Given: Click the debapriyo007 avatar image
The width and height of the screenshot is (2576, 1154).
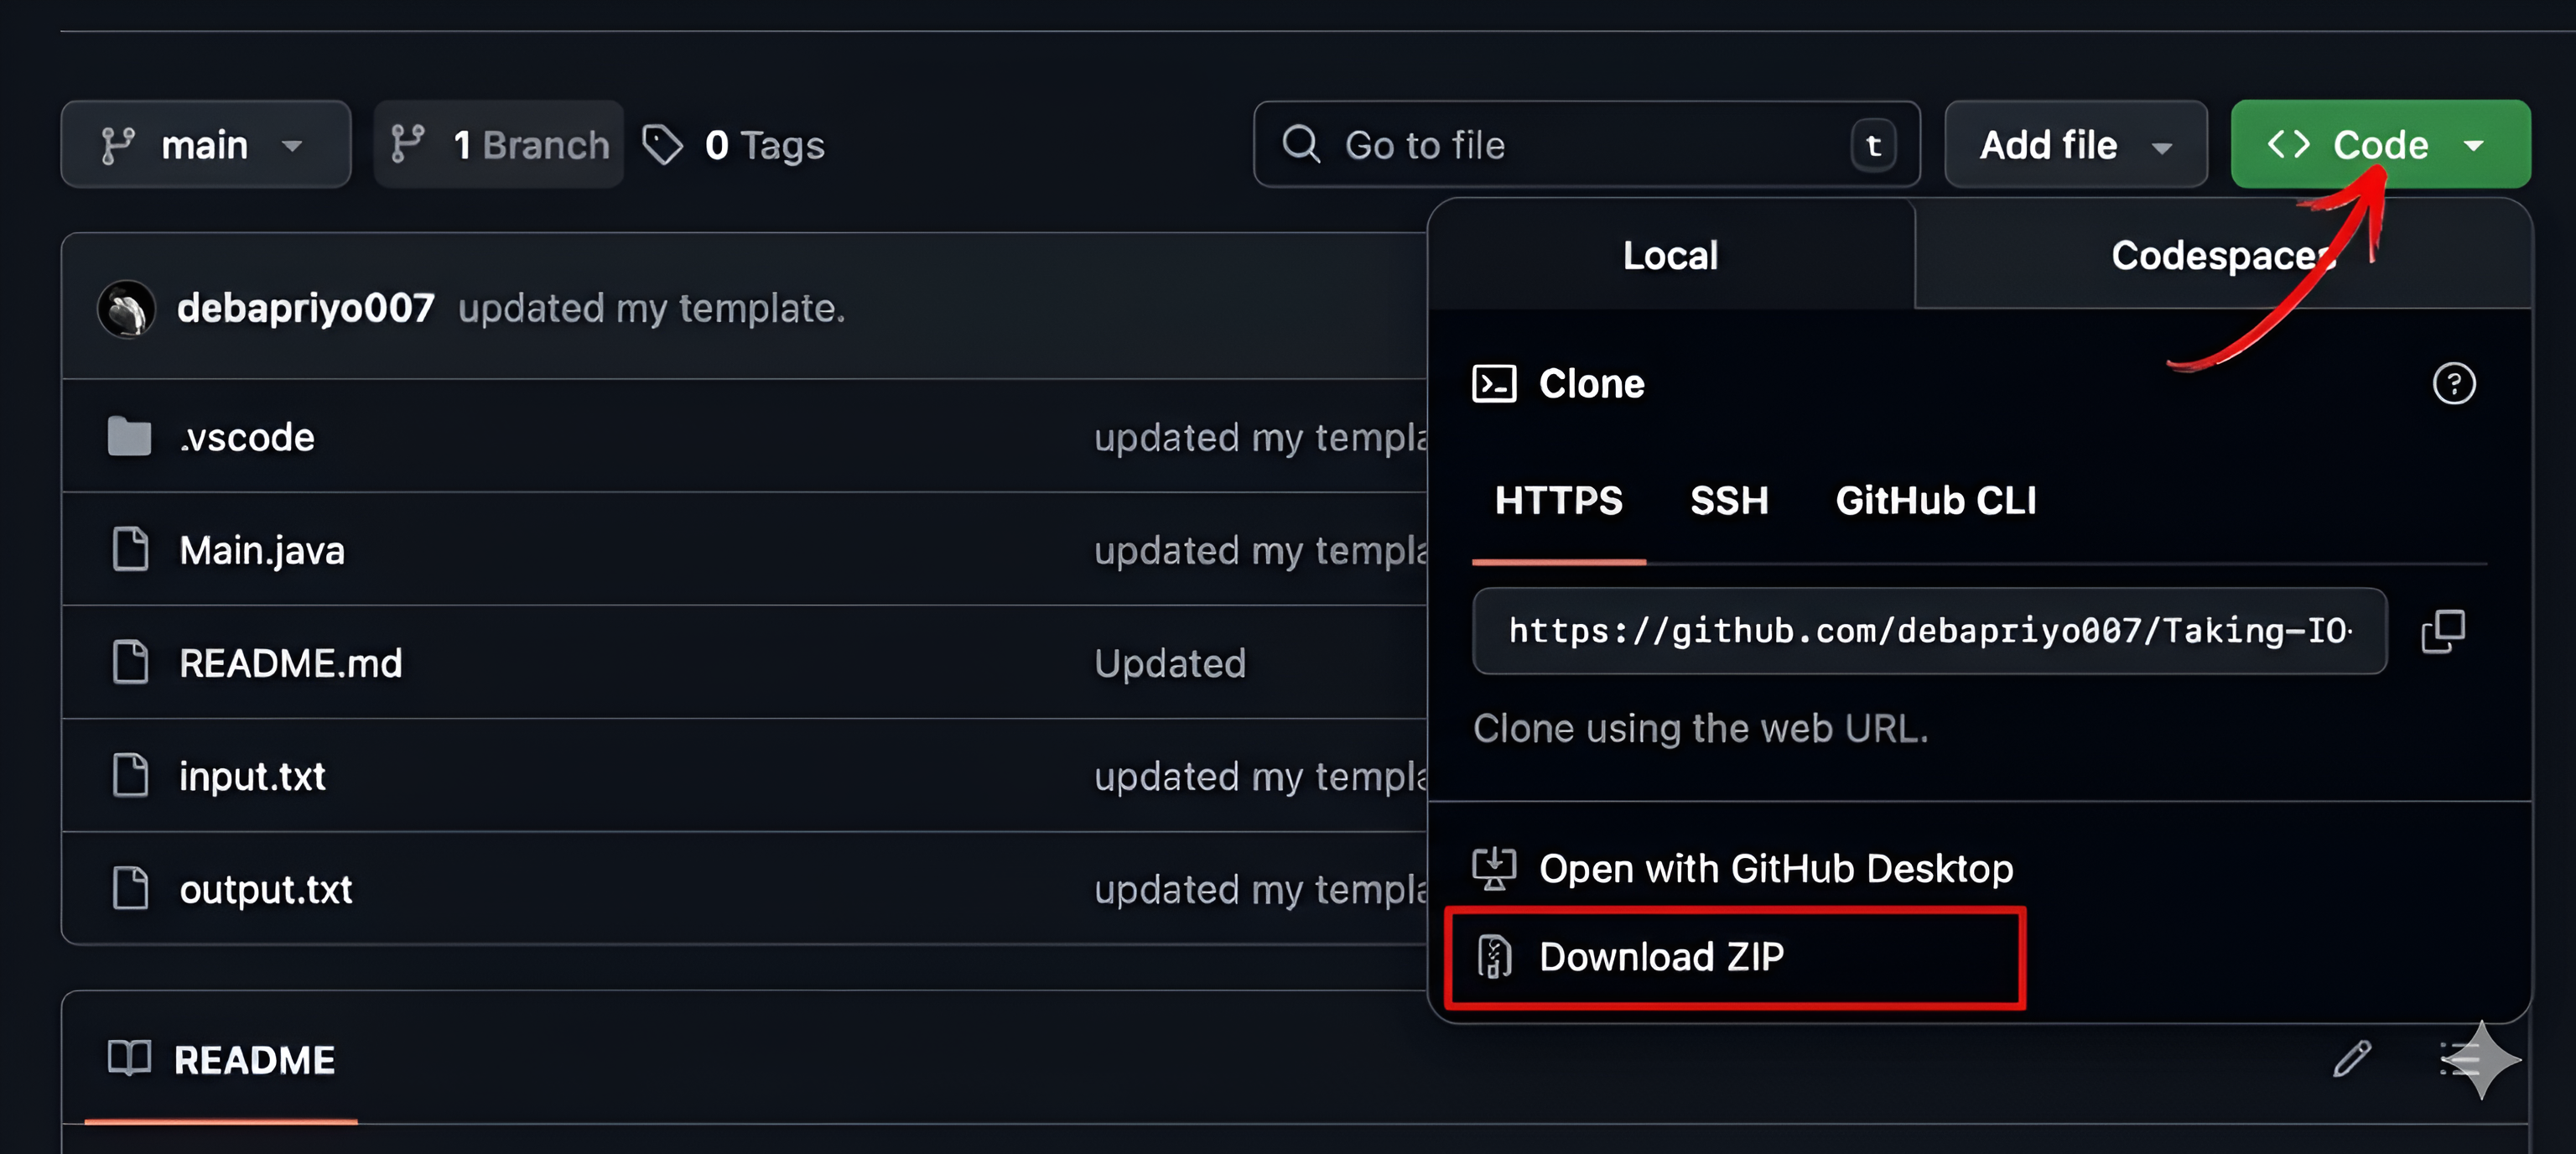Looking at the screenshot, I should tap(127, 309).
